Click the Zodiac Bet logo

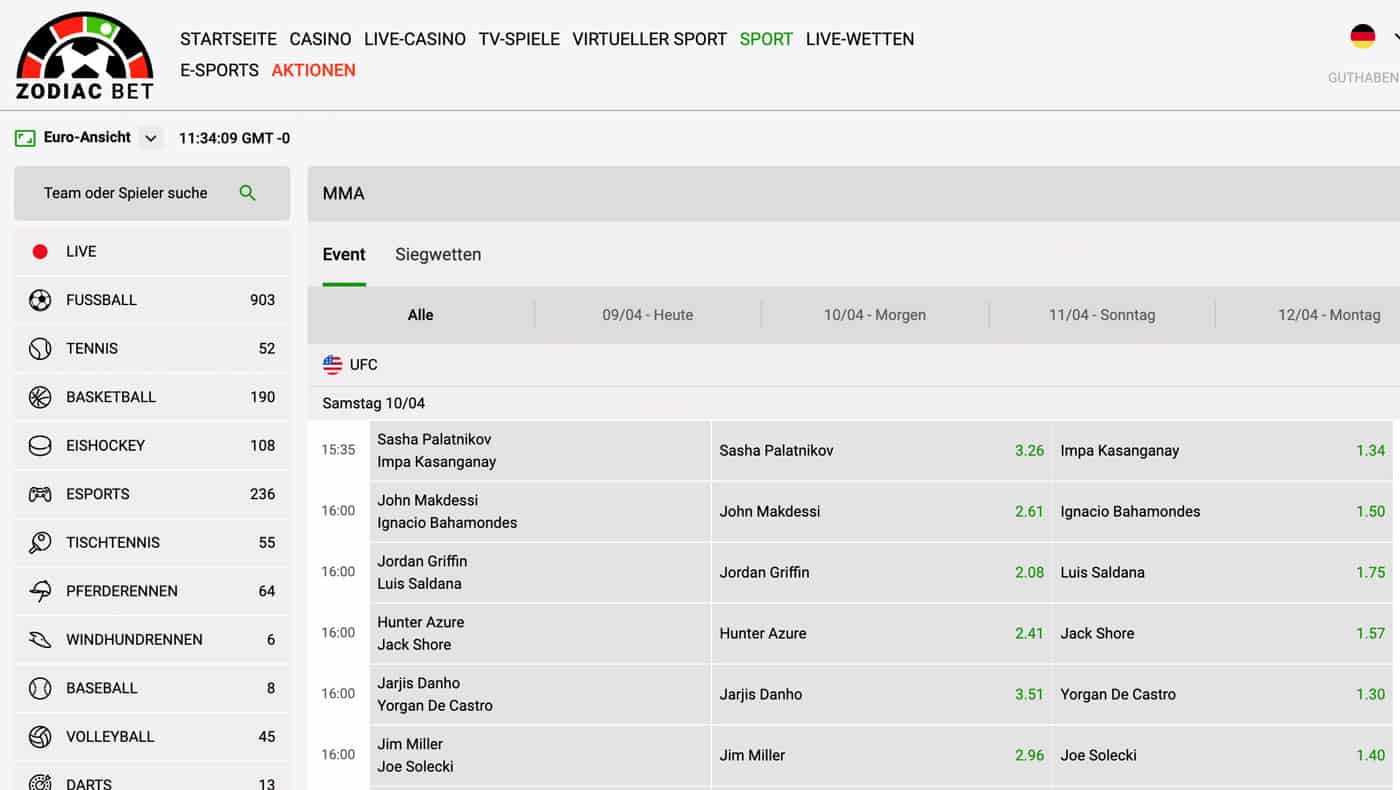pyautogui.click(x=85, y=55)
